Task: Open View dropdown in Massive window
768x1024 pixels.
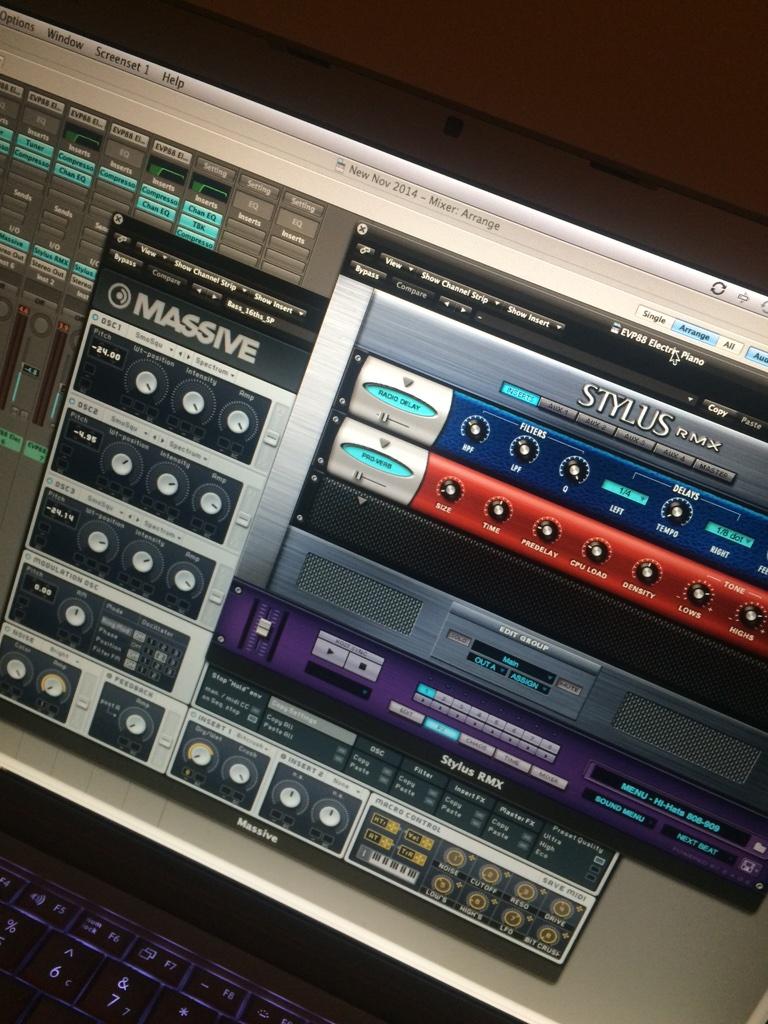Action: (x=152, y=253)
